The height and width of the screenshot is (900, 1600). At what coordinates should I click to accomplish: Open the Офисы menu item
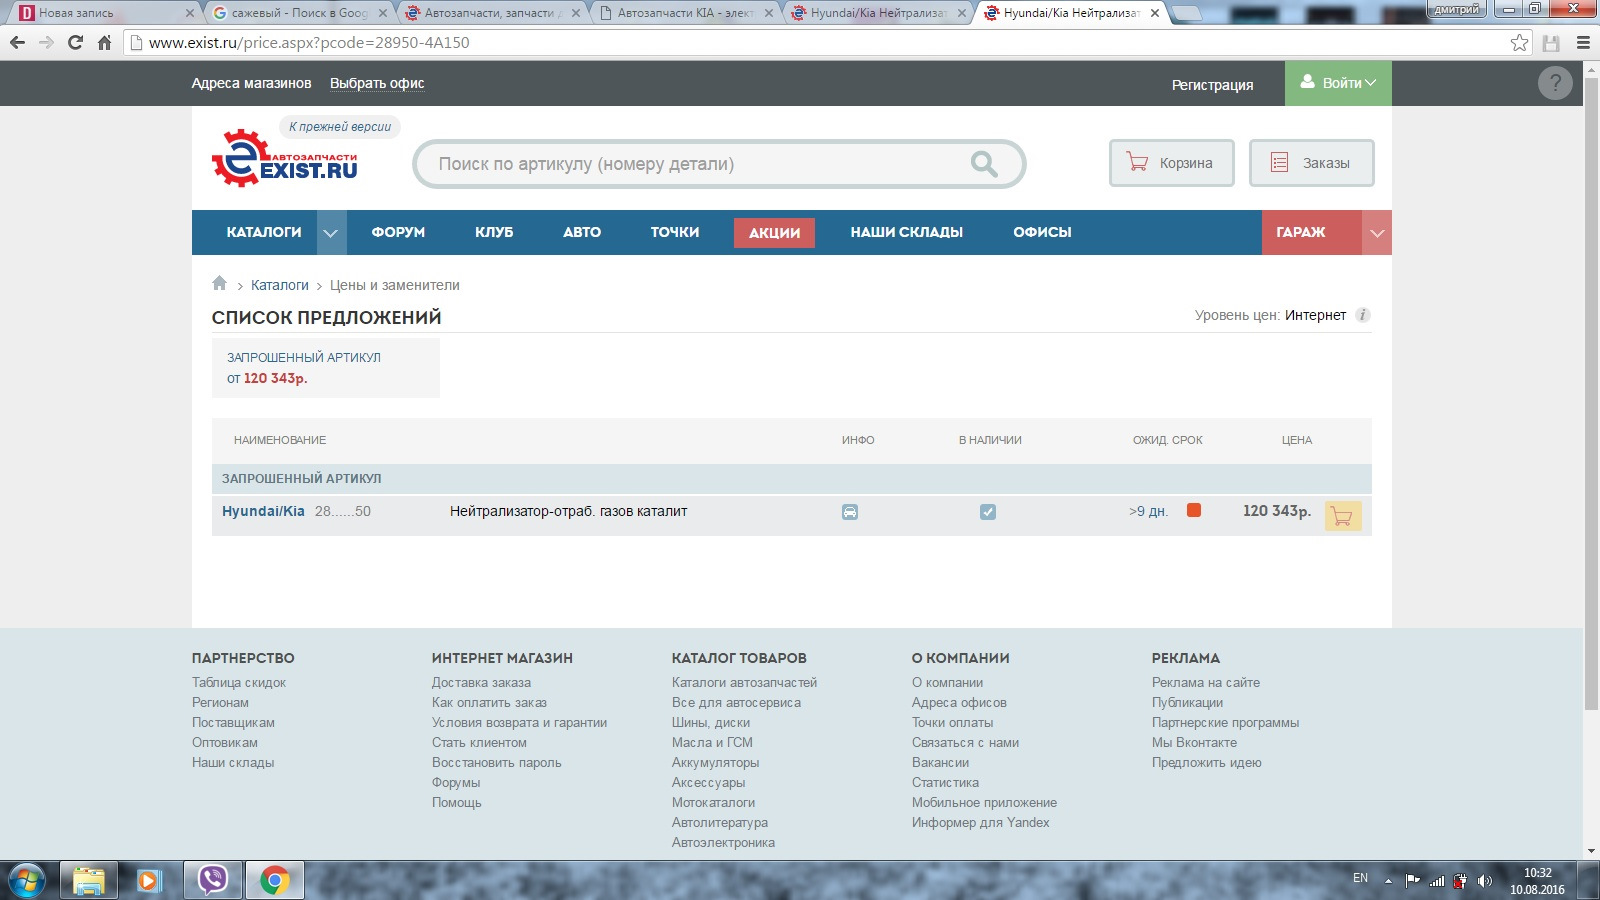[x=1042, y=232]
